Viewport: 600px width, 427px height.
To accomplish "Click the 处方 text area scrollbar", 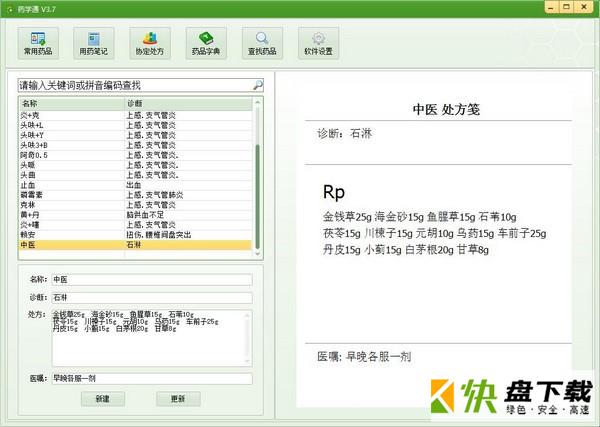I will pos(248,338).
